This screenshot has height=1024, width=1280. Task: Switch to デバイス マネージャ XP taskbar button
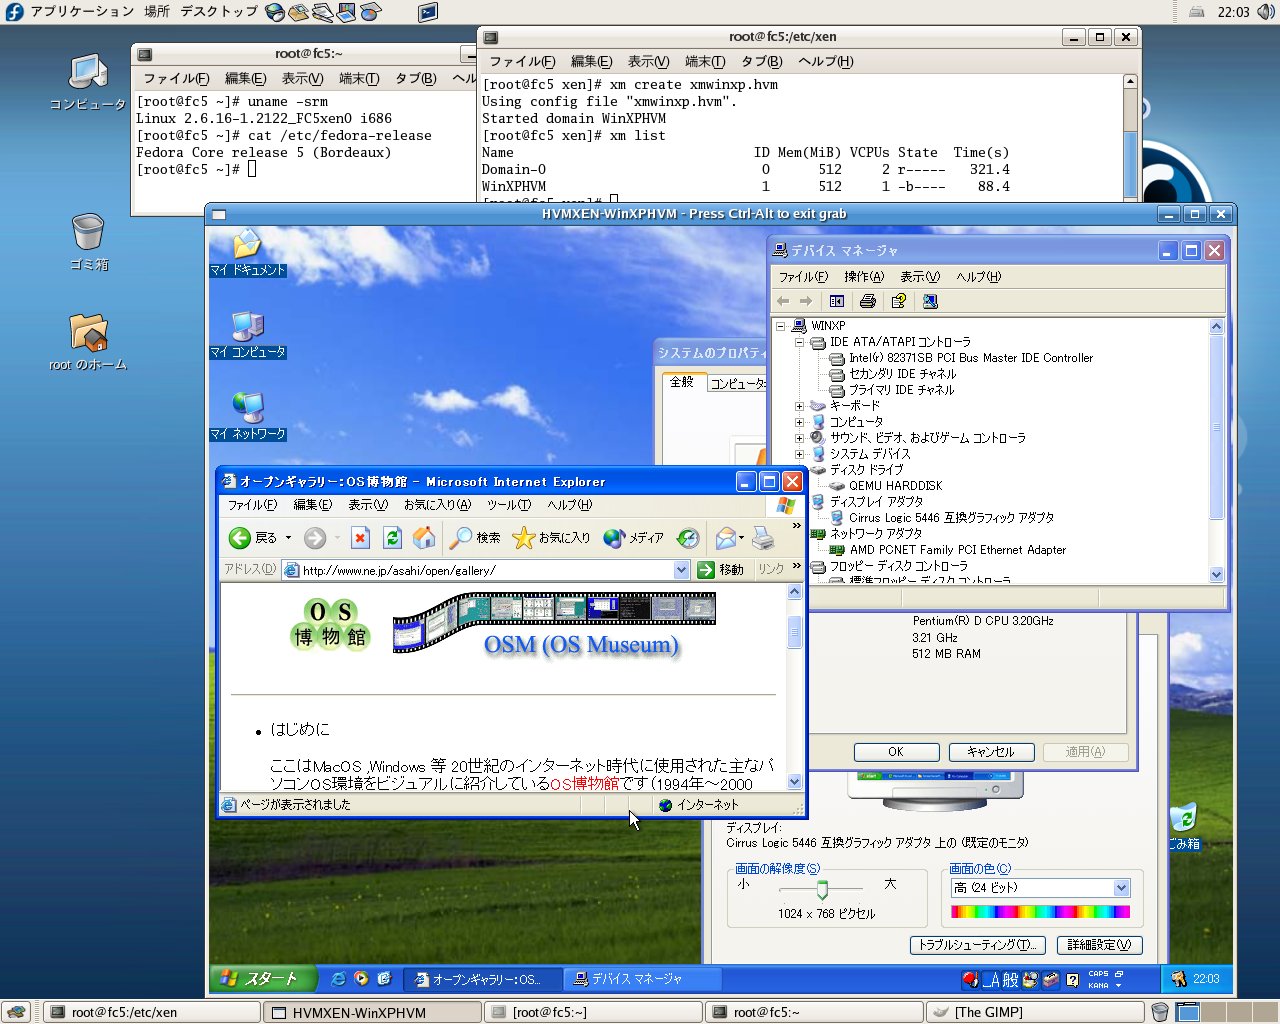coord(641,979)
